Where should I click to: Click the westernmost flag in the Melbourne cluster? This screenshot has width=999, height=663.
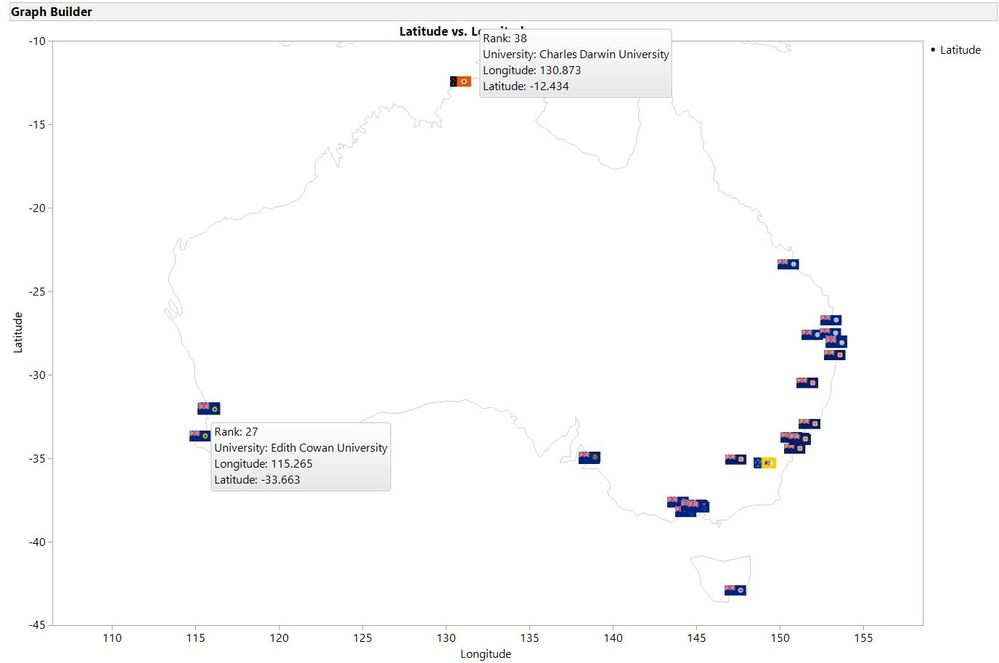click(675, 501)
